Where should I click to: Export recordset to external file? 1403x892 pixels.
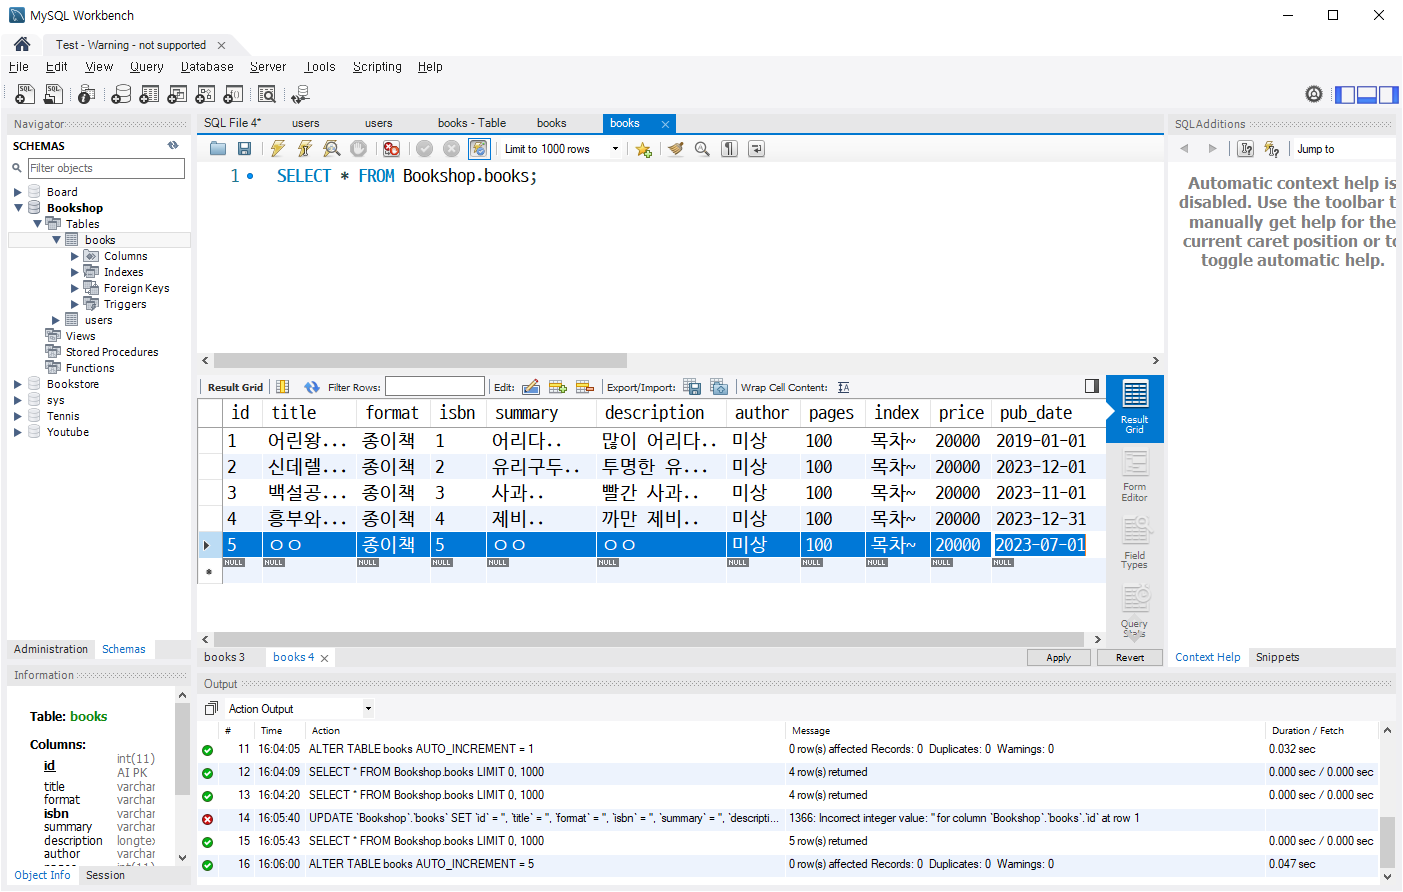pos(692,387)
